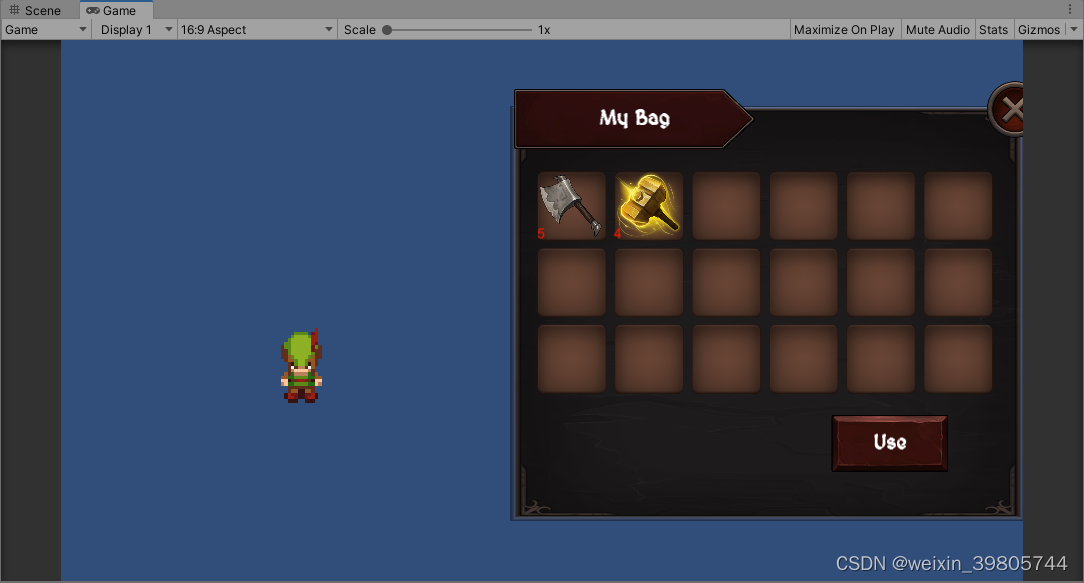The width and height of the screenshot is (1084, 583).
Task: Click the axe count number 5
Action: click(x=541, y=234)
